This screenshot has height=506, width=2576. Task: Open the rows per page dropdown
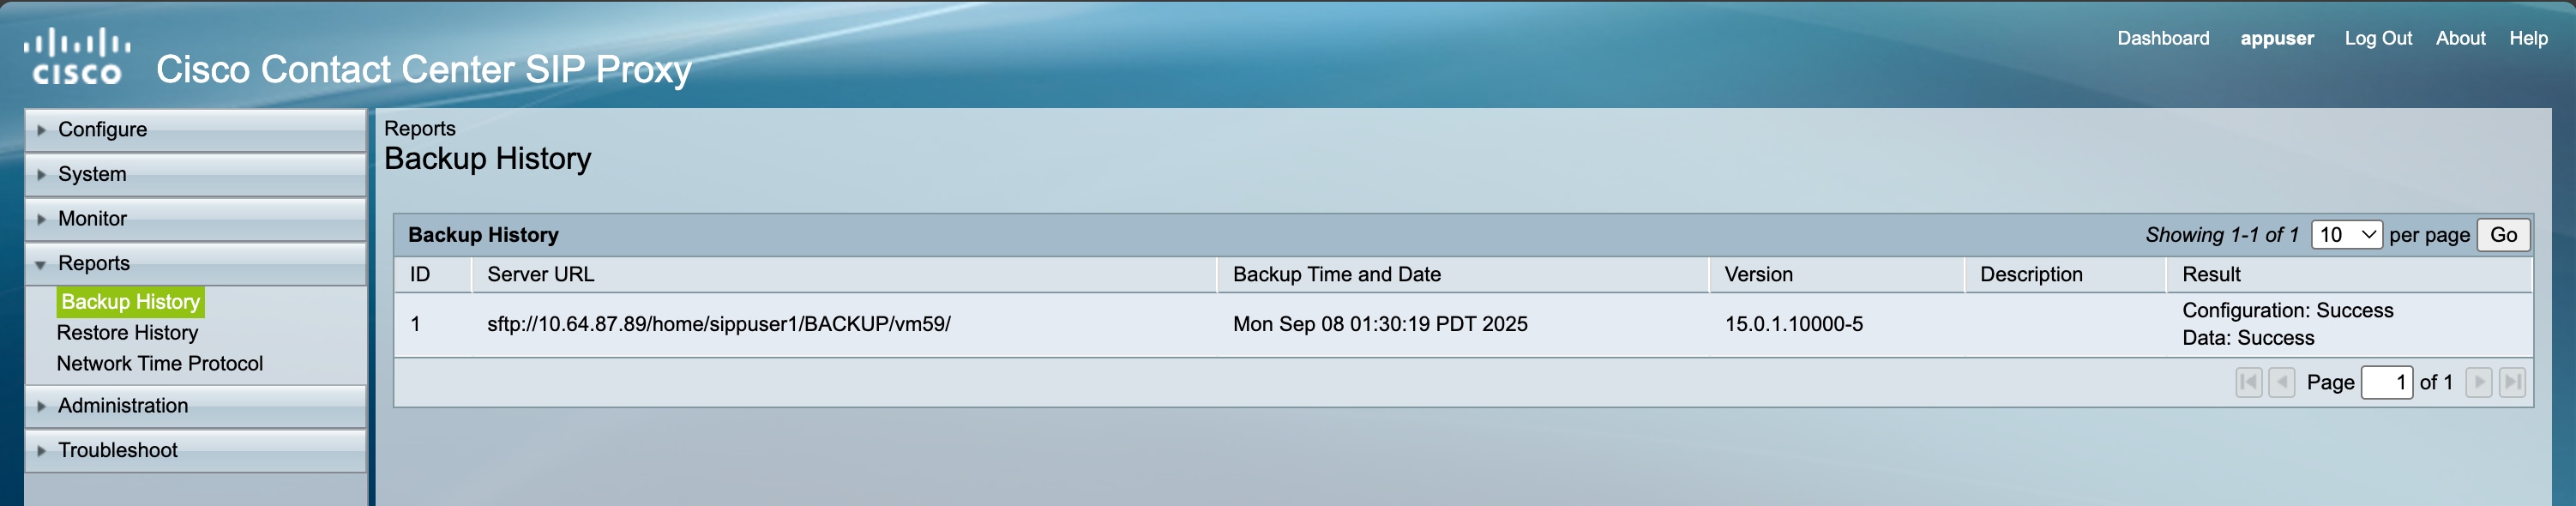2346,235
